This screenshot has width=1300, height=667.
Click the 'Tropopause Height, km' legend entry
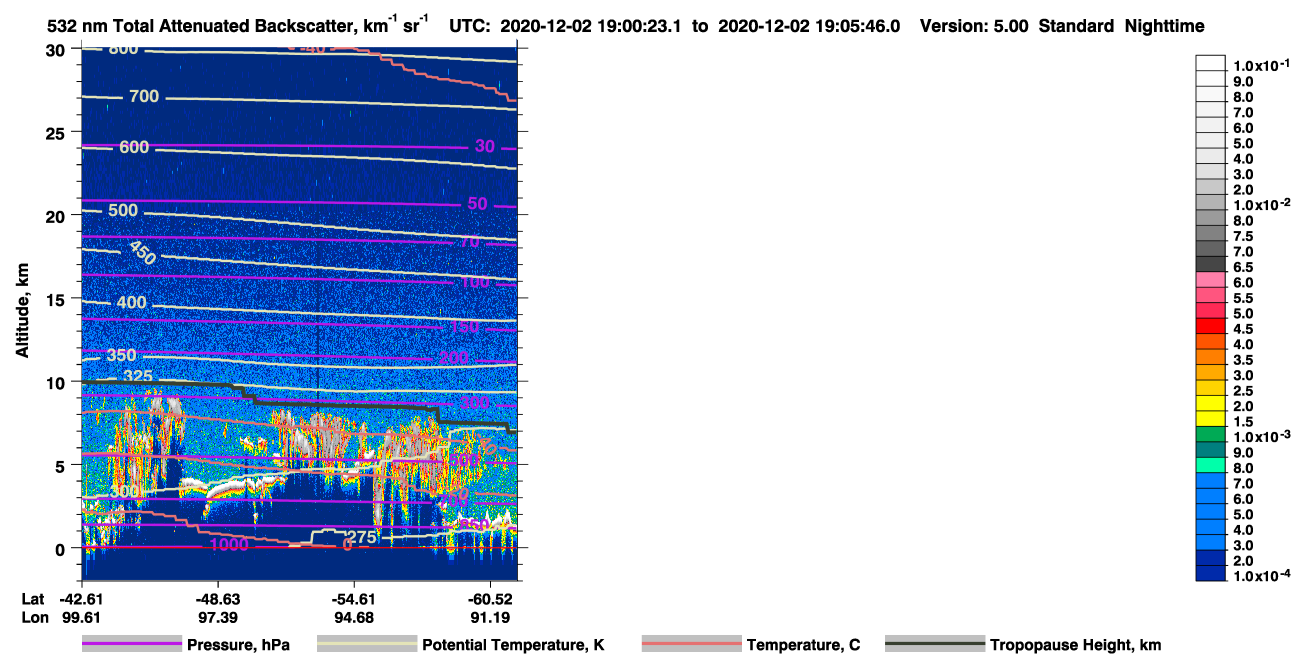(1076, 645)
